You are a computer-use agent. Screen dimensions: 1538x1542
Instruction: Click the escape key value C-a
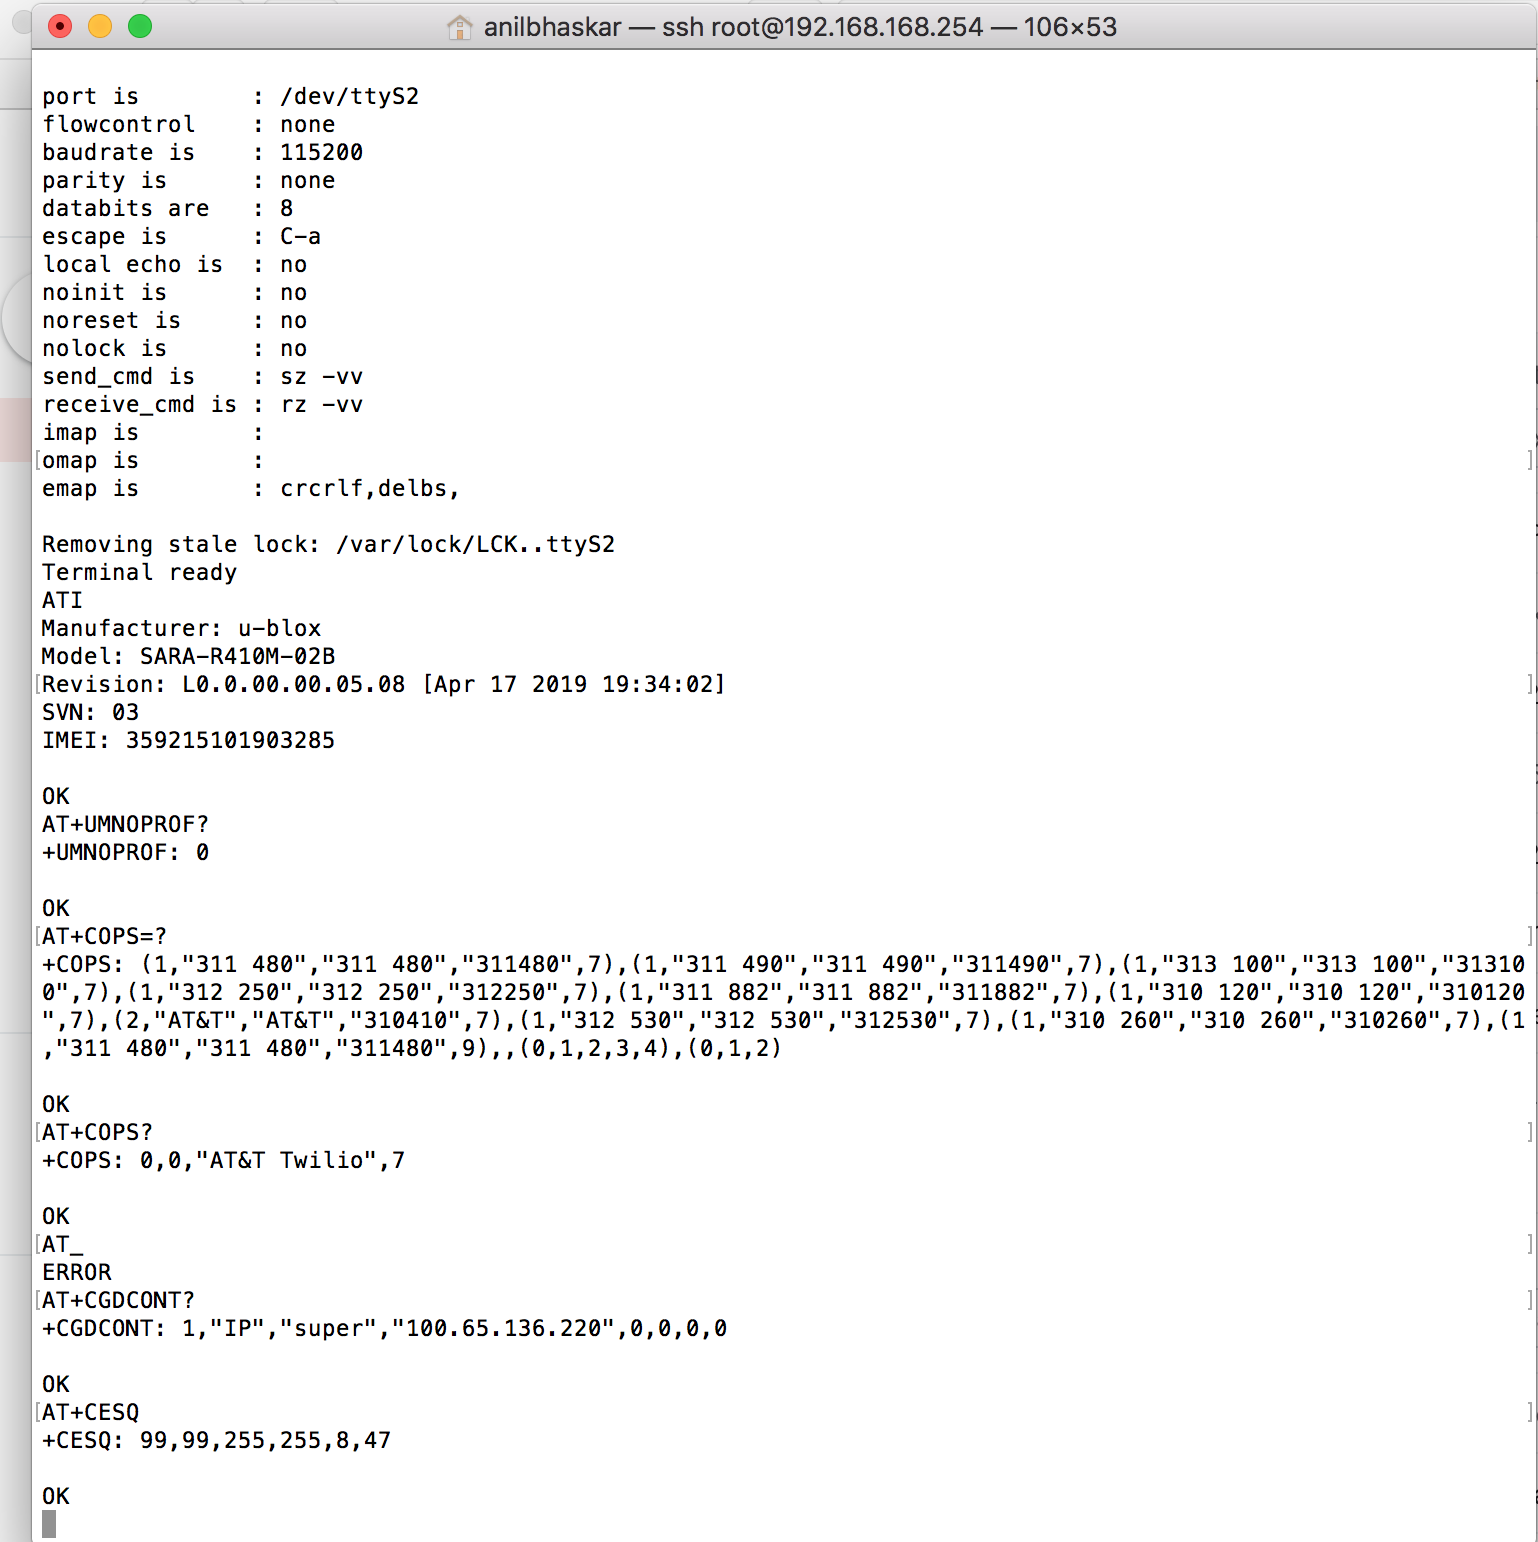(x=300, y=236)
